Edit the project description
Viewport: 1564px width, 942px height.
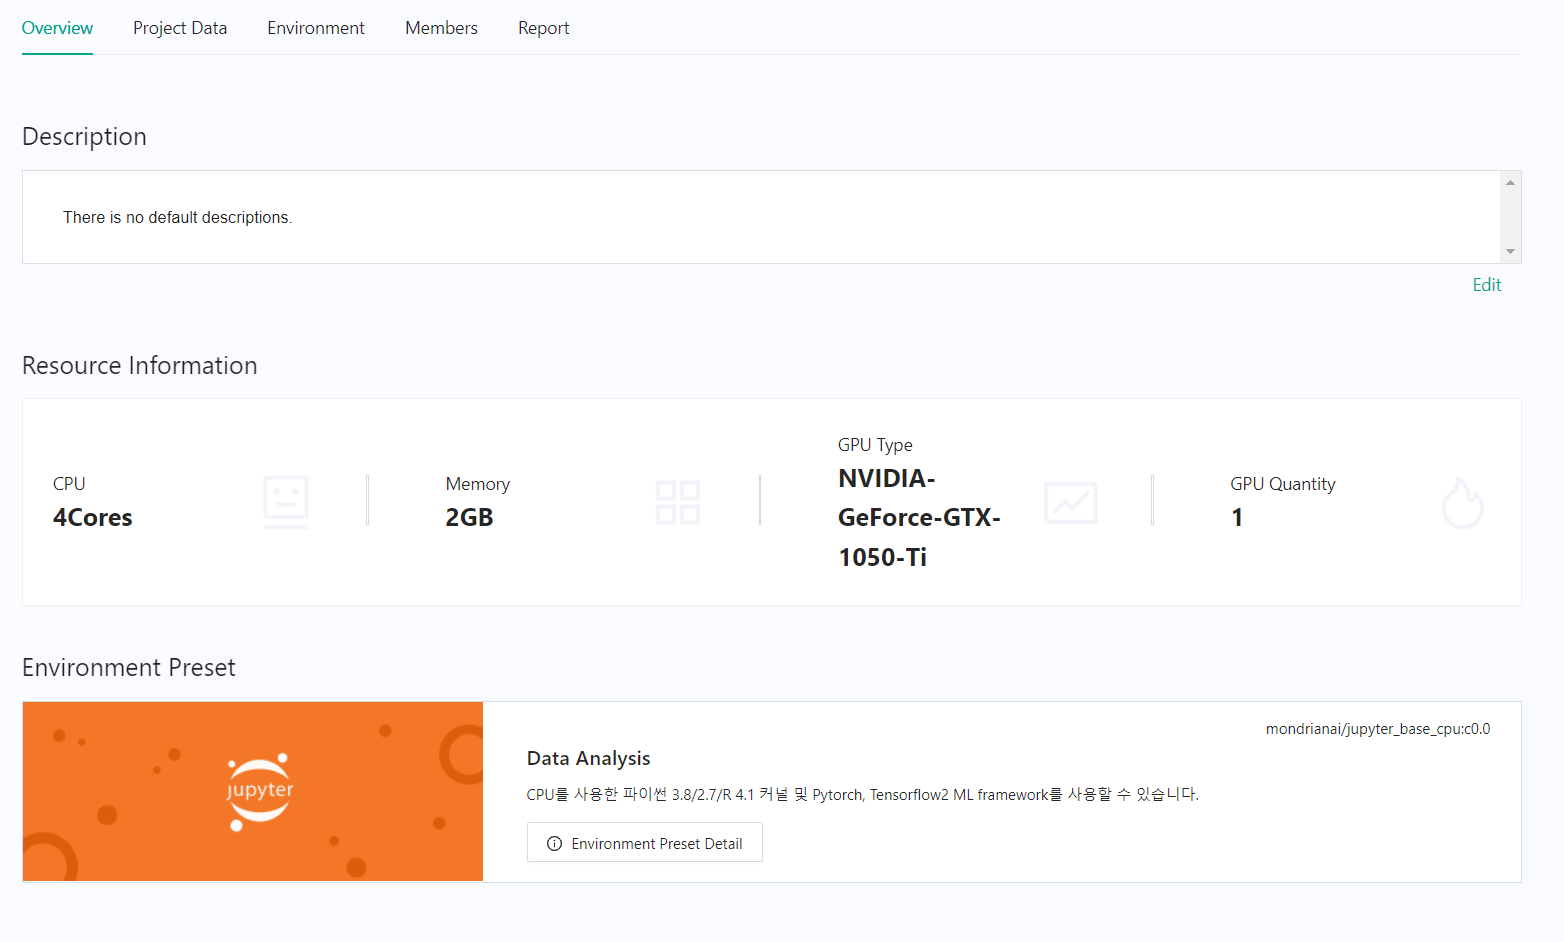click(x=1486, y=285)
